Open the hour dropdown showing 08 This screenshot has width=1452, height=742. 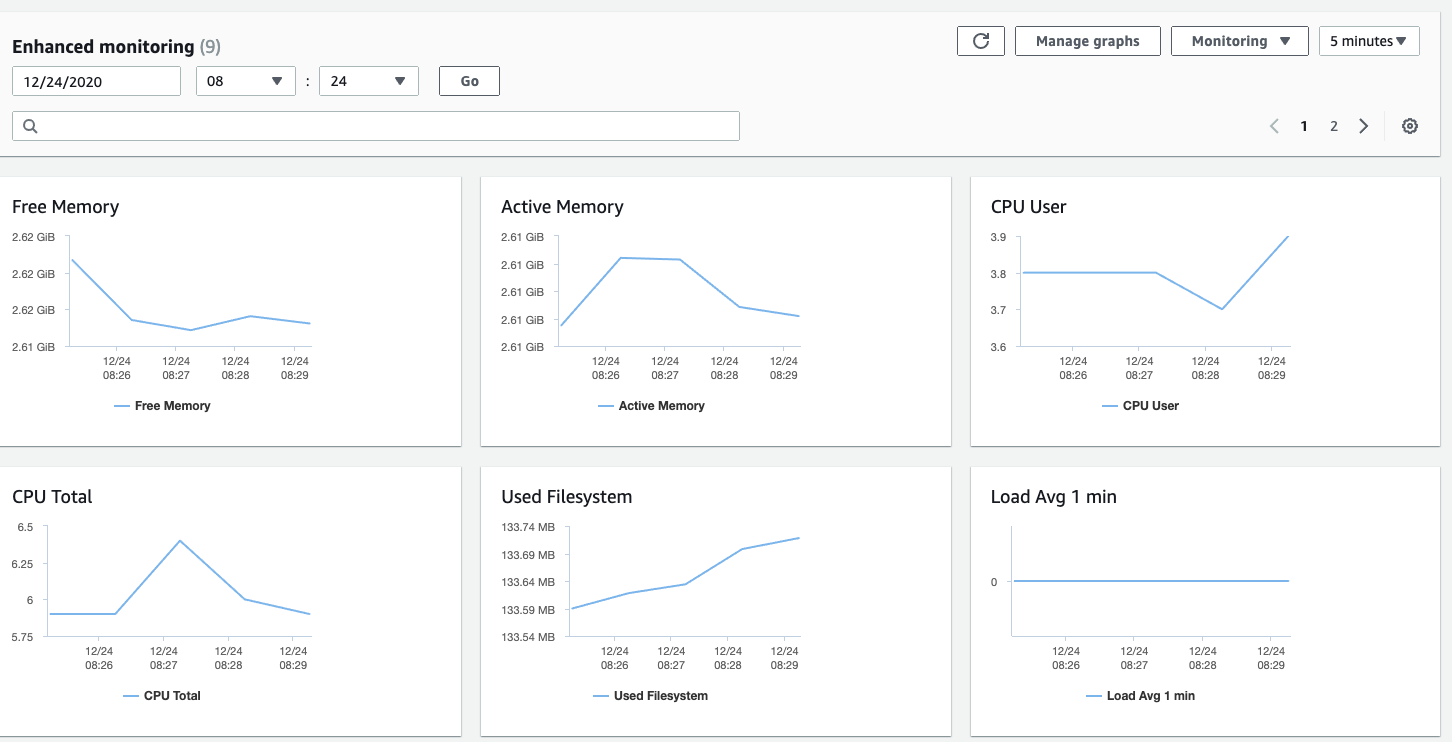[246, 81]
